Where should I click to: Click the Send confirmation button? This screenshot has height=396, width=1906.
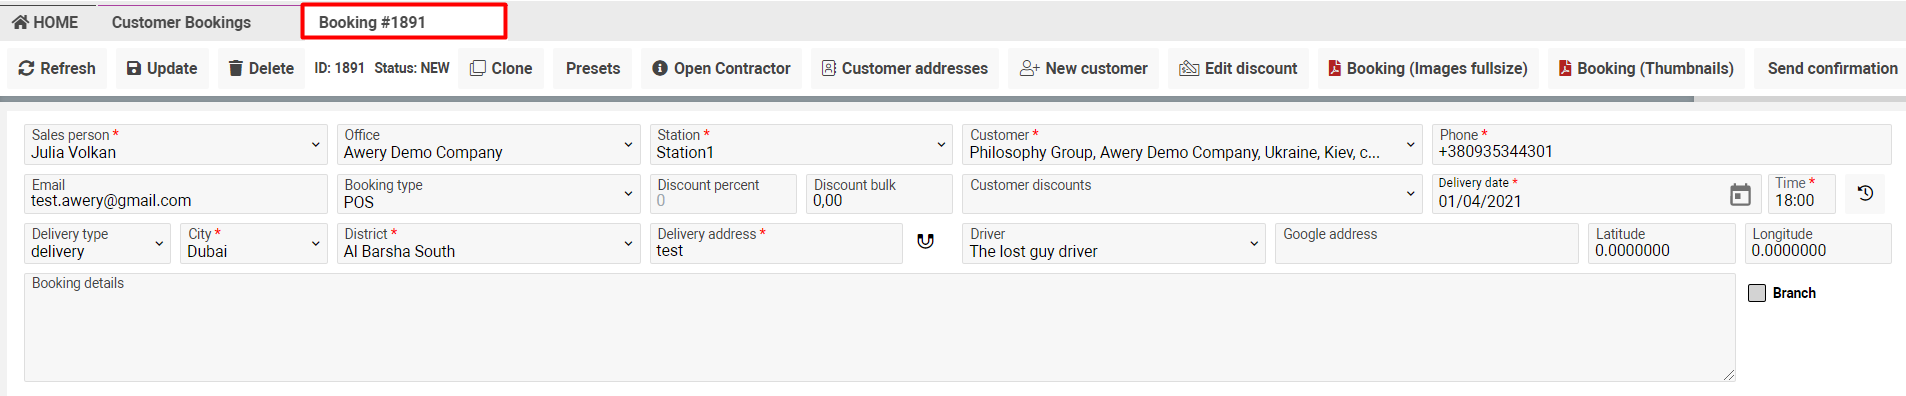[1832, 68]
